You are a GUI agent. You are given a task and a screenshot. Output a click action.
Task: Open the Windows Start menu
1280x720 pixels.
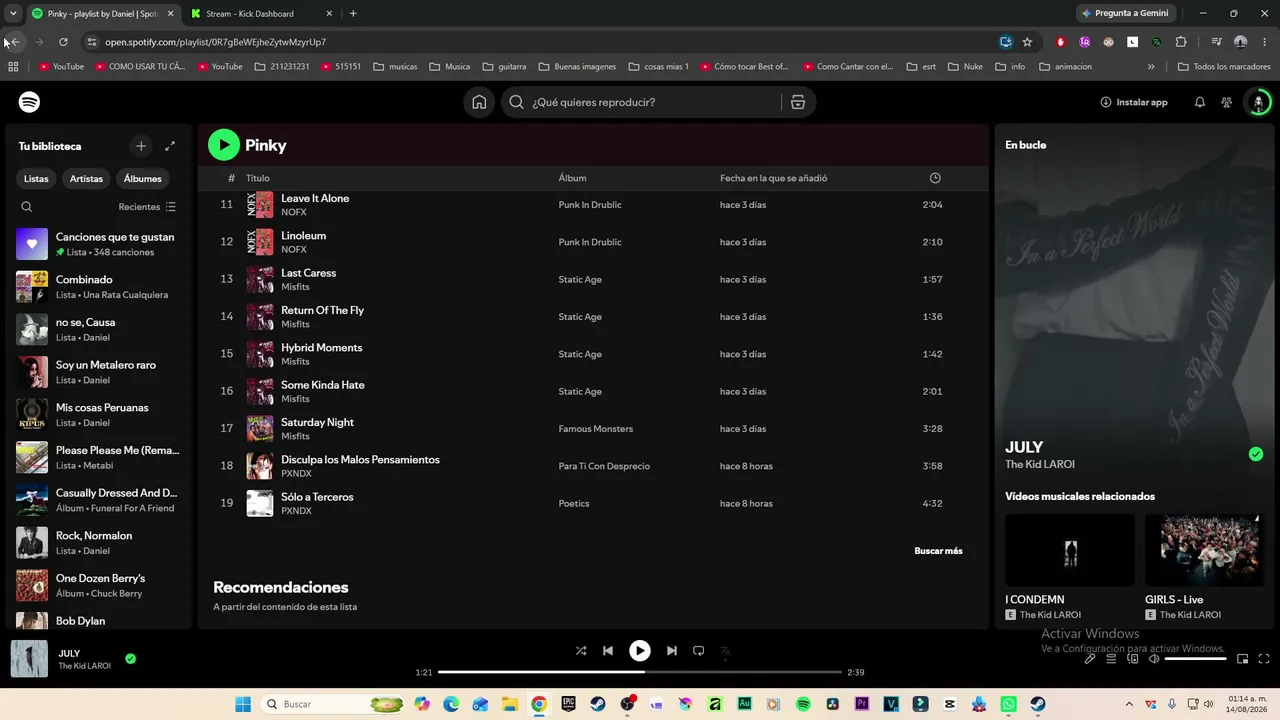click(x=243, y=704)
